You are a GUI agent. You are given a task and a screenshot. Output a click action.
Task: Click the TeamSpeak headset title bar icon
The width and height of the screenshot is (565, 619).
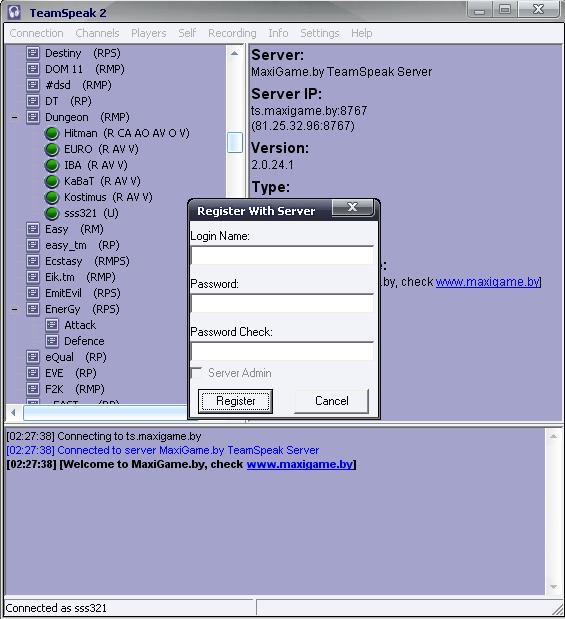pyautogui.click(x=15, y=12)
